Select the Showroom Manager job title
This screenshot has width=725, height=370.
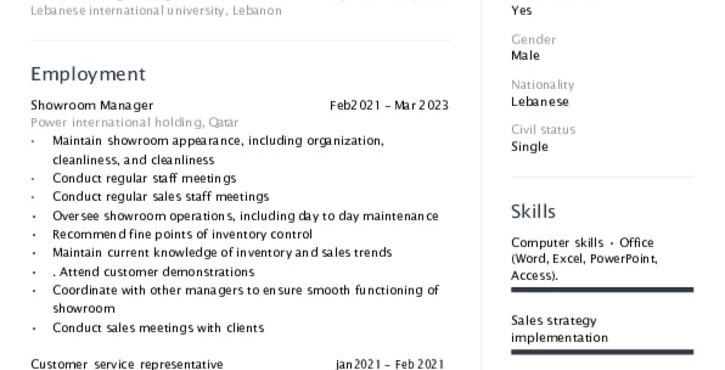tap(92, 105)
